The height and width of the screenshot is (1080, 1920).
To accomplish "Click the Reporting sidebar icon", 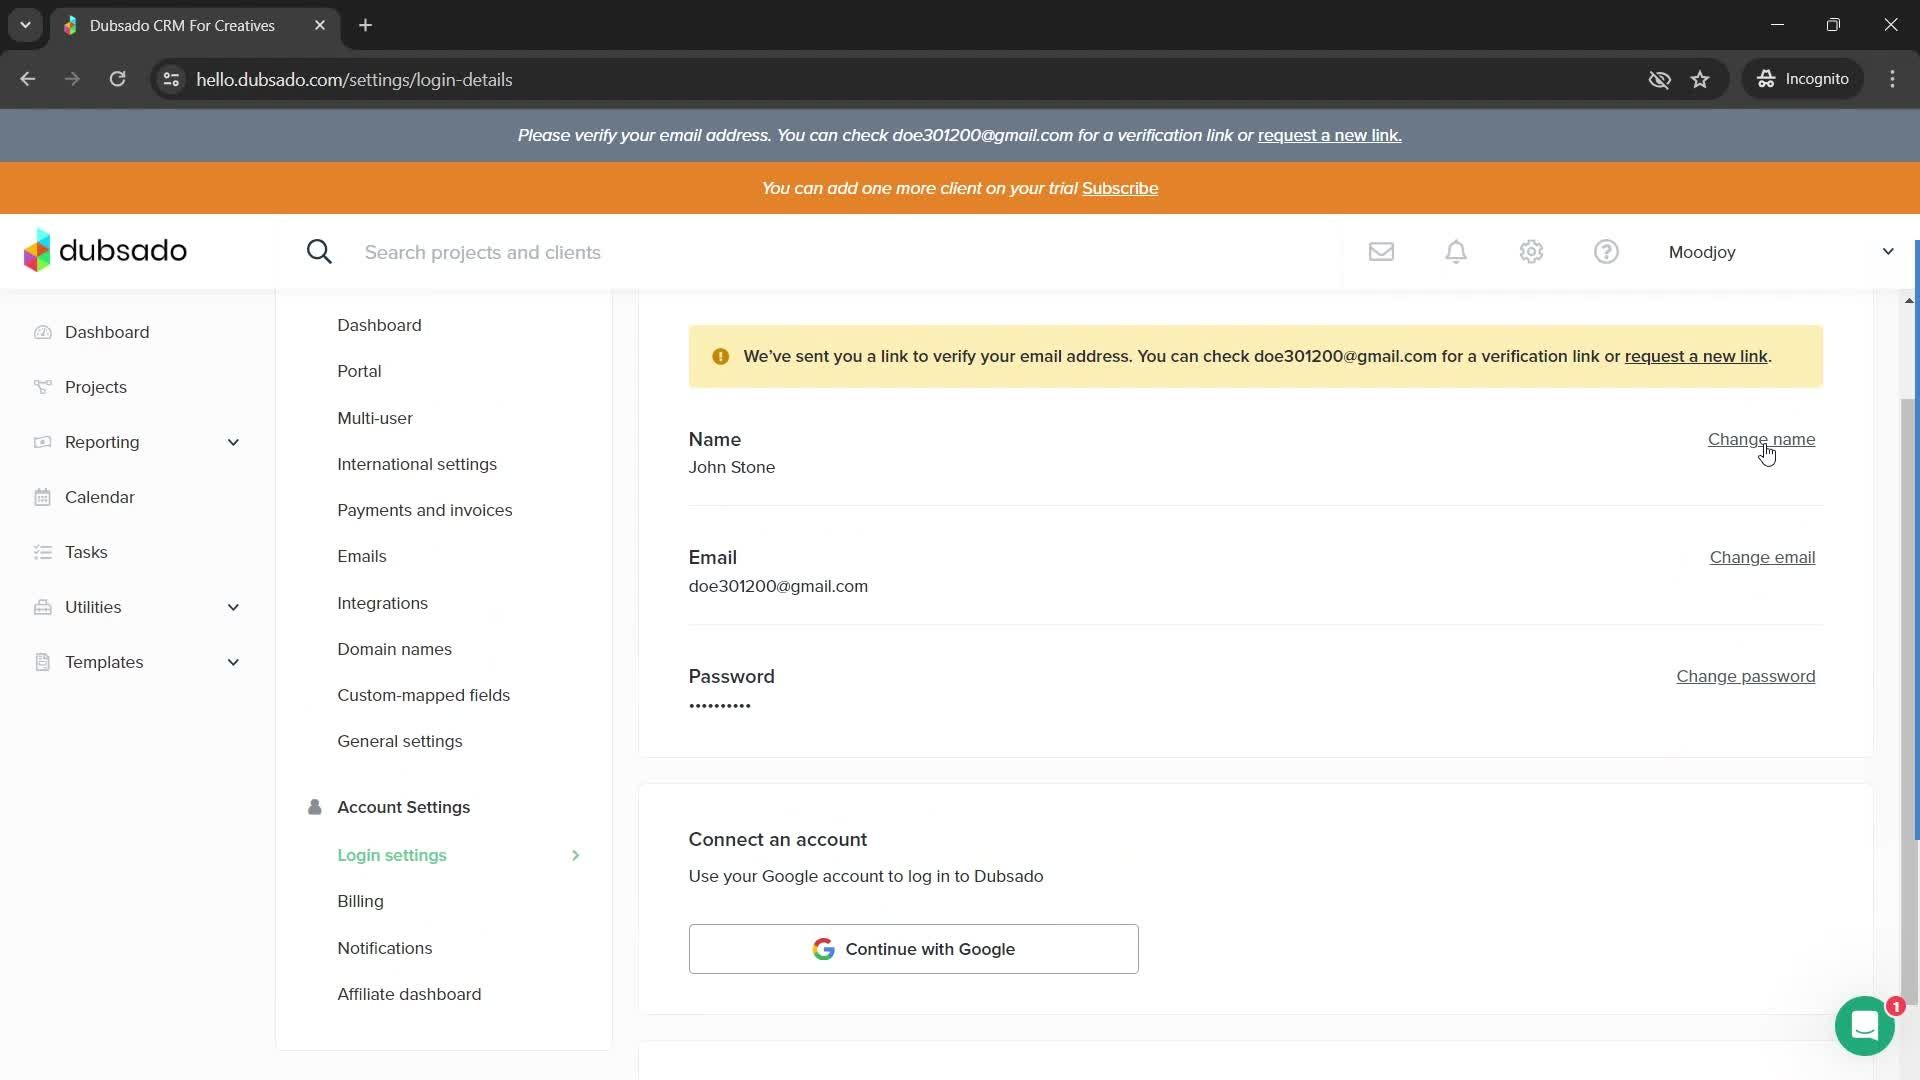I will point(42,442).
